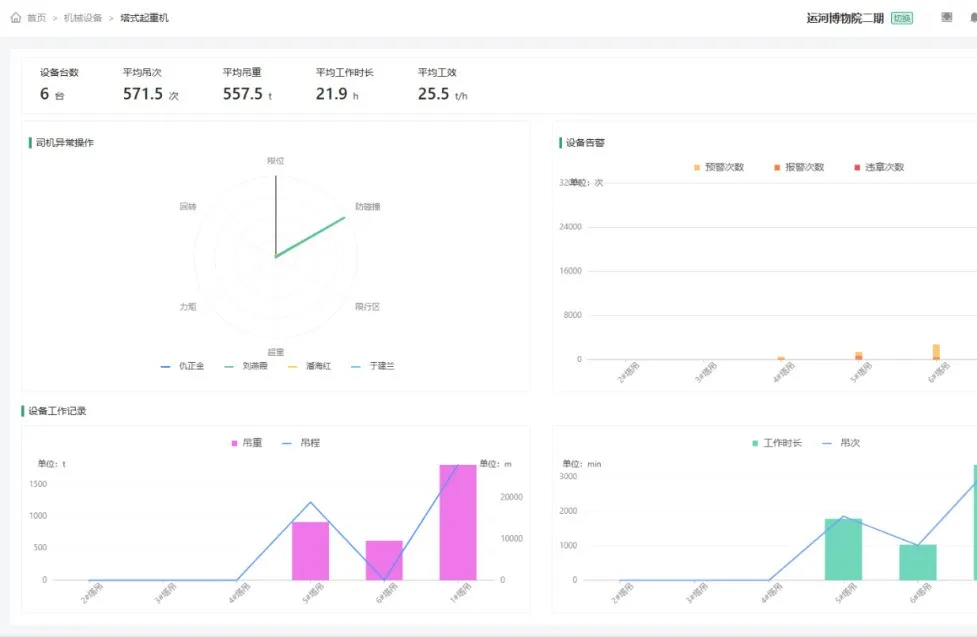Screen dimensions: 977x637
Task: Click the 防碰撞 axis label on radar
Action: tap(368, 206)
